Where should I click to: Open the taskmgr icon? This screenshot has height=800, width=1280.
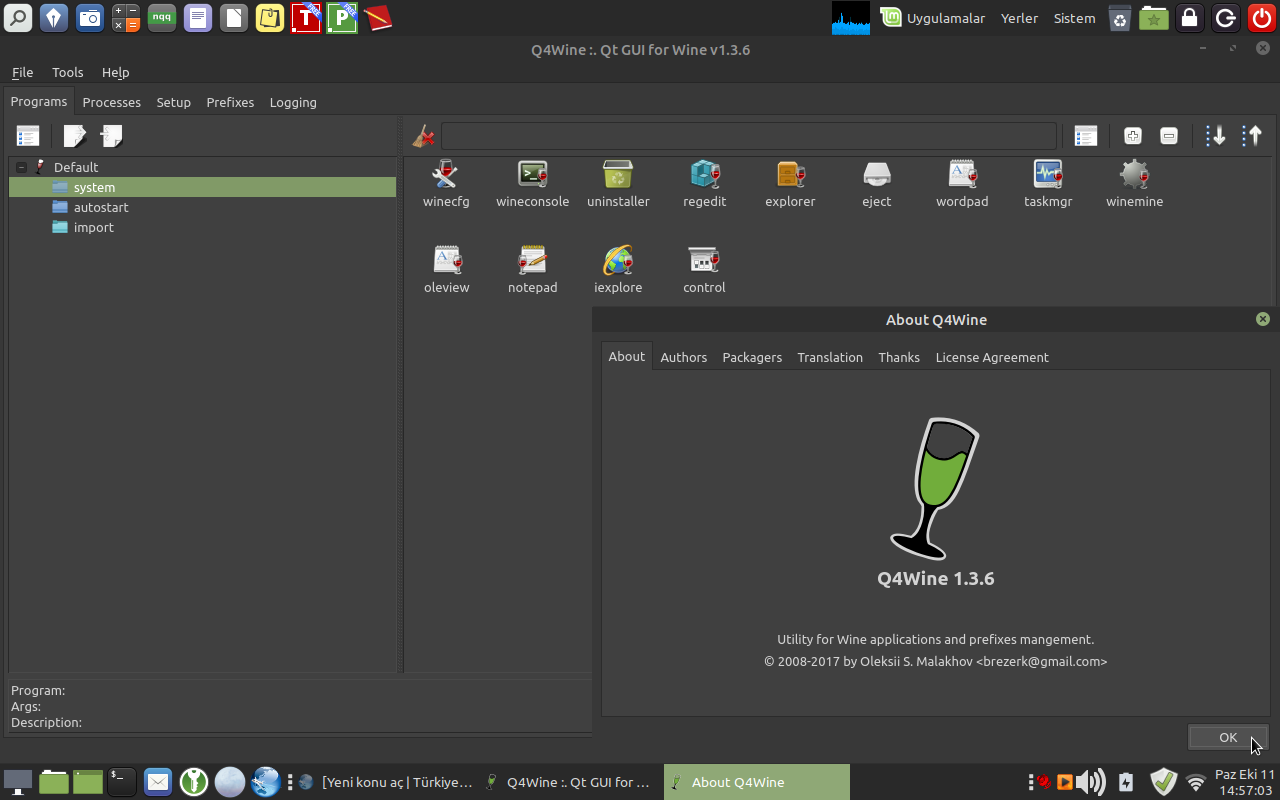(1048, 184)
